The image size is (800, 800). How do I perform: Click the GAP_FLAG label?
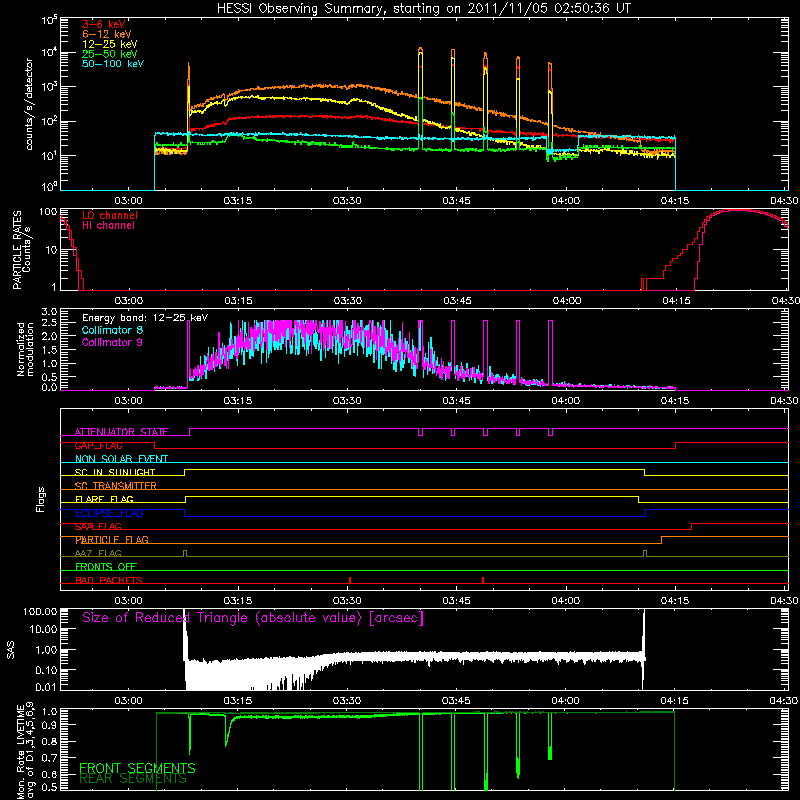point(98,446)
